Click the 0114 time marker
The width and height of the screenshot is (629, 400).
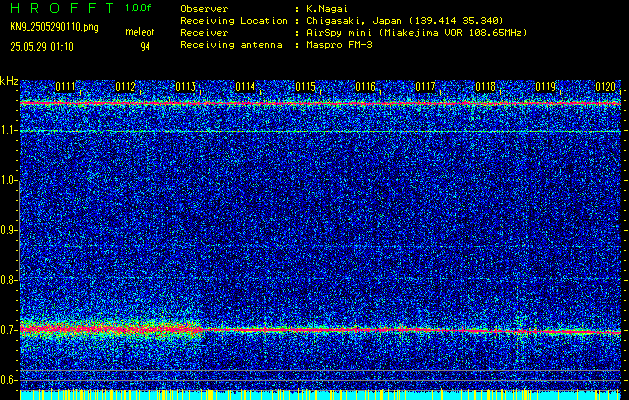click(x=245, y=87)
